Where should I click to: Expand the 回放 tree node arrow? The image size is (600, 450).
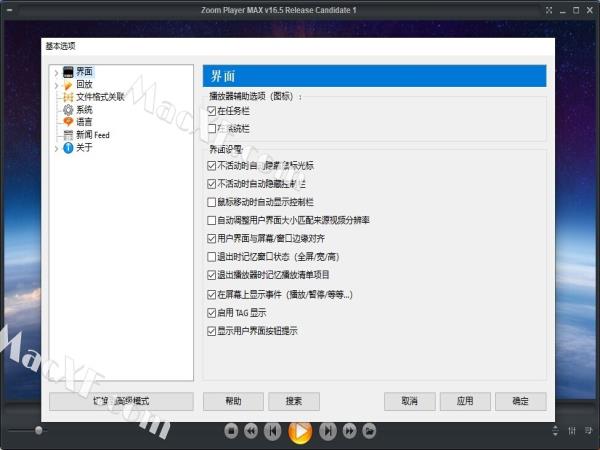(x=56, y=85)
